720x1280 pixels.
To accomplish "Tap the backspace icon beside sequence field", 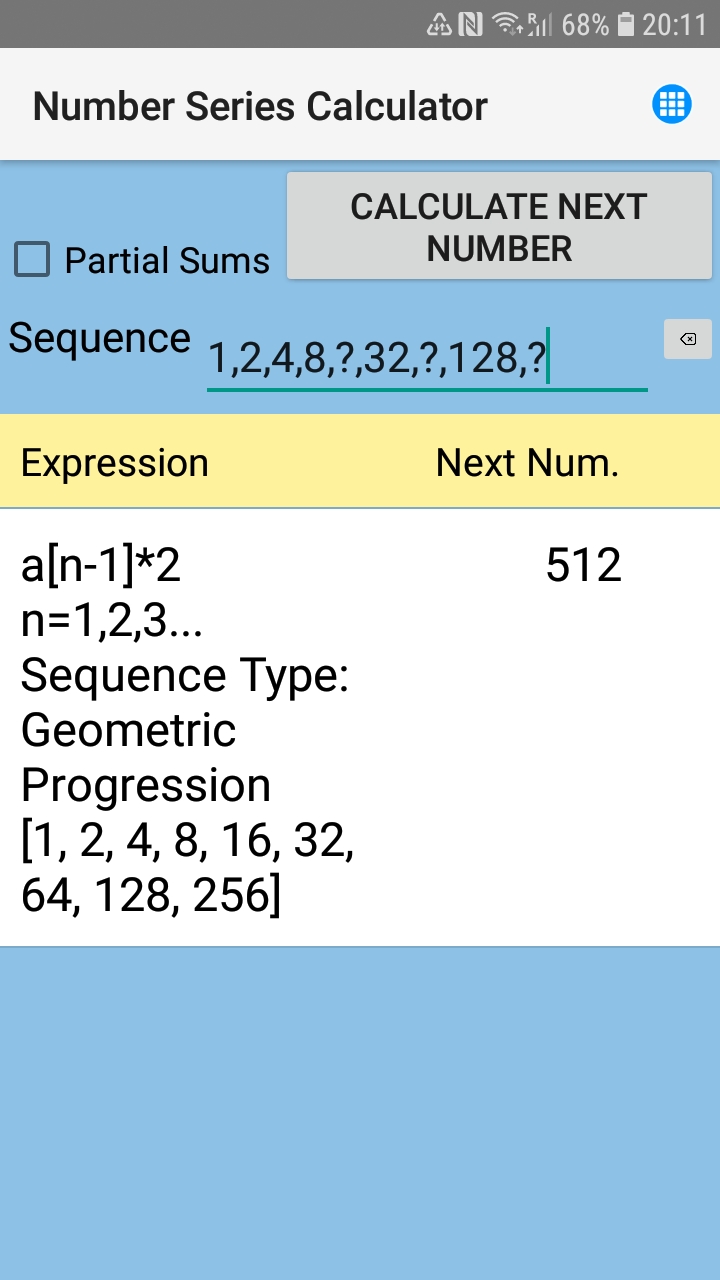I will click(688, 339).
